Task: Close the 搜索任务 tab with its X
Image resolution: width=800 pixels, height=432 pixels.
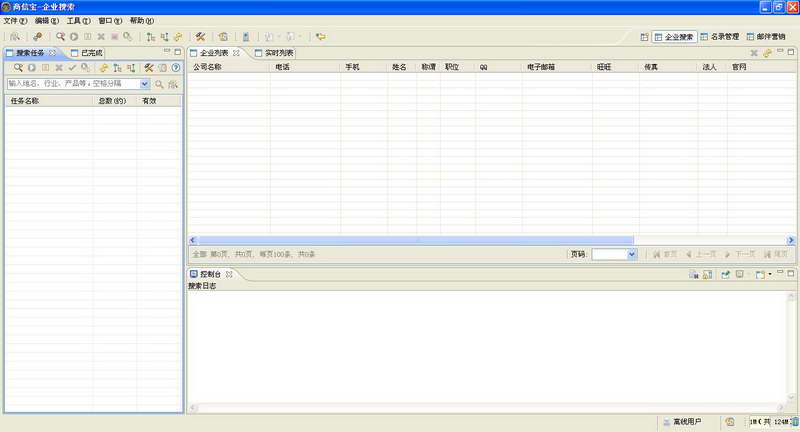Action: pos(52,53)
